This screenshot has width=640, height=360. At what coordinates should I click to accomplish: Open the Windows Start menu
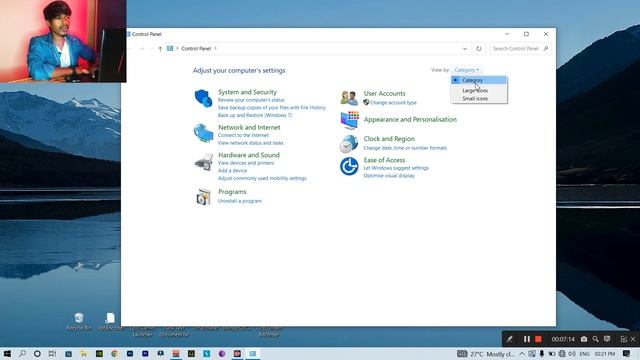[x=7, y=354]
